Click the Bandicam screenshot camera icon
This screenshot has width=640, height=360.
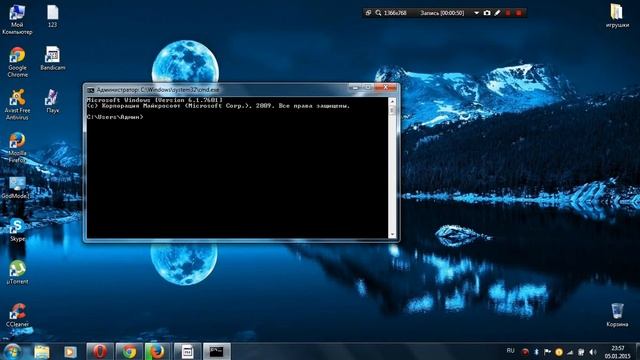[487, 13]
